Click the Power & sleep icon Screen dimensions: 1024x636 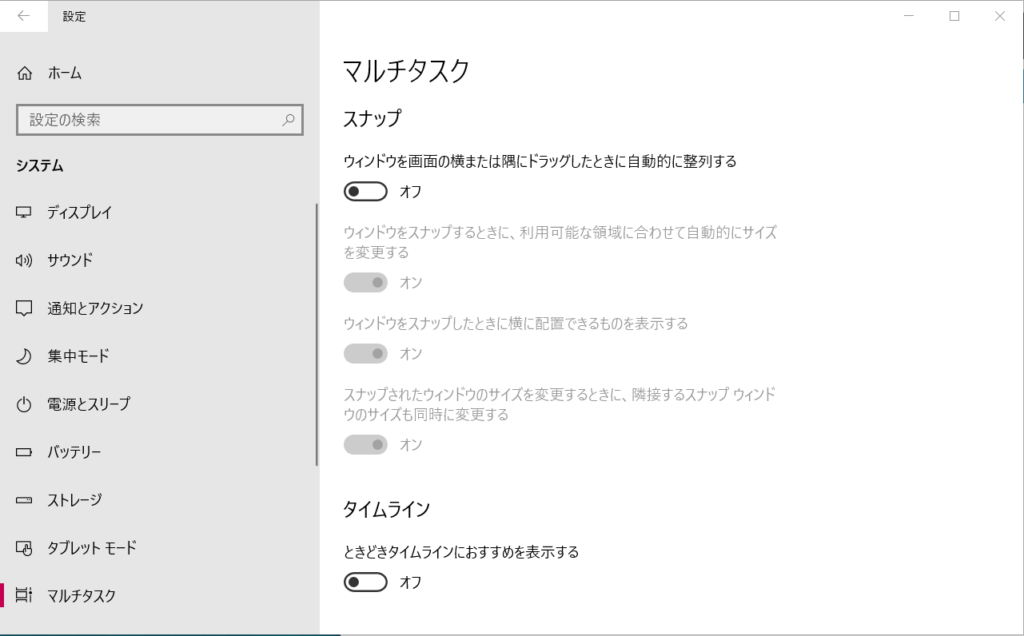24,404
